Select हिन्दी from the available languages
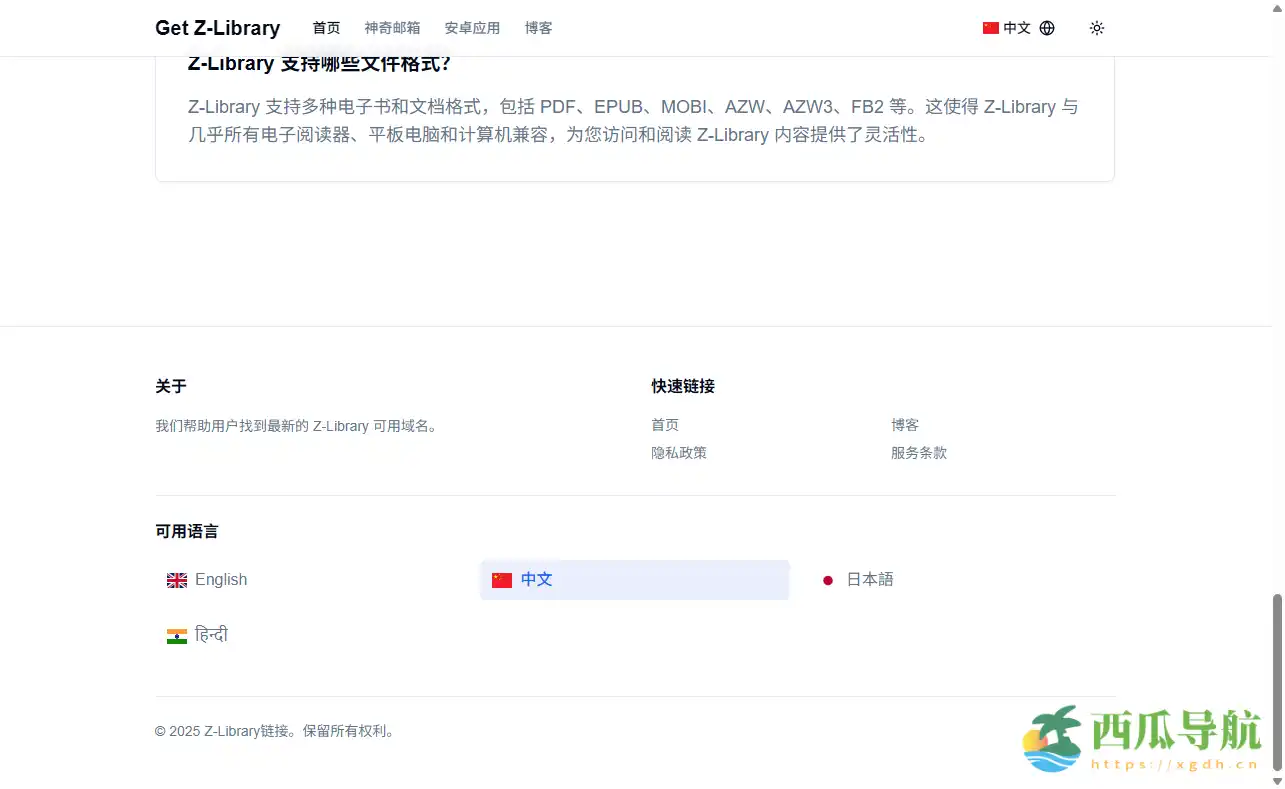The image size is (1285, 789). tap(212, 635)
